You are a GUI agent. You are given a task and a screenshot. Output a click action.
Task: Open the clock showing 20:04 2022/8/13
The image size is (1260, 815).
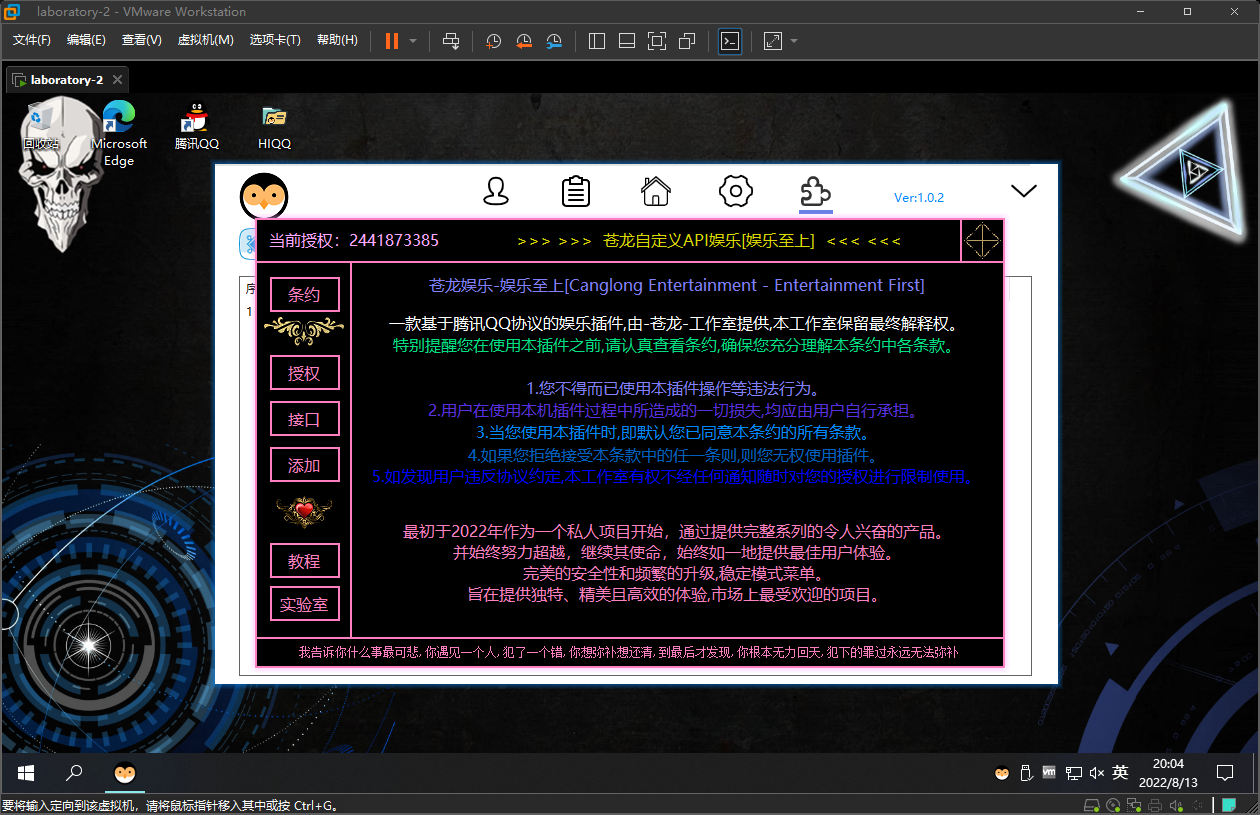coord(1168,773)
